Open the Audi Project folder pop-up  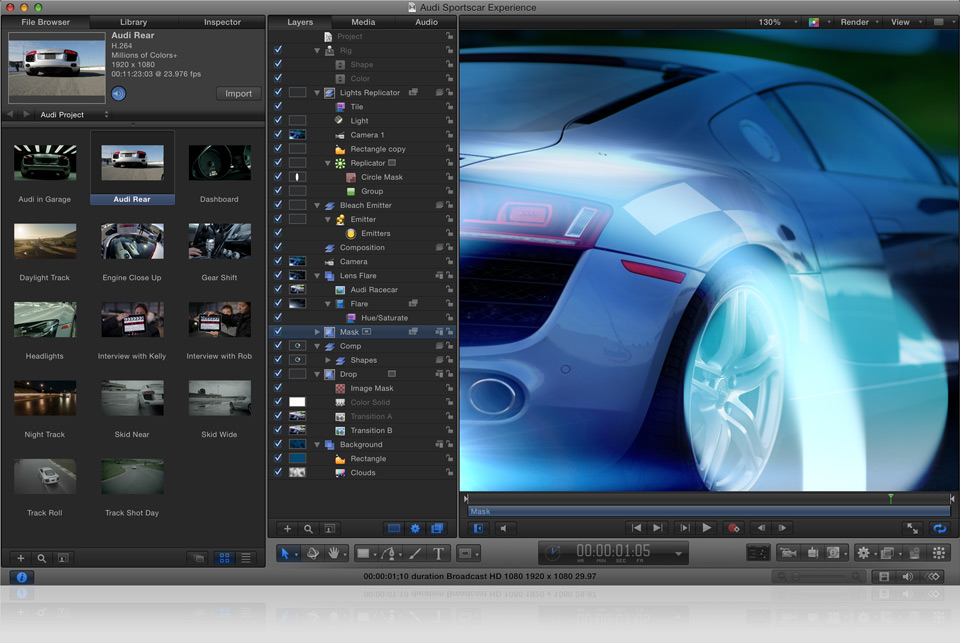click(x=74, y=115)
